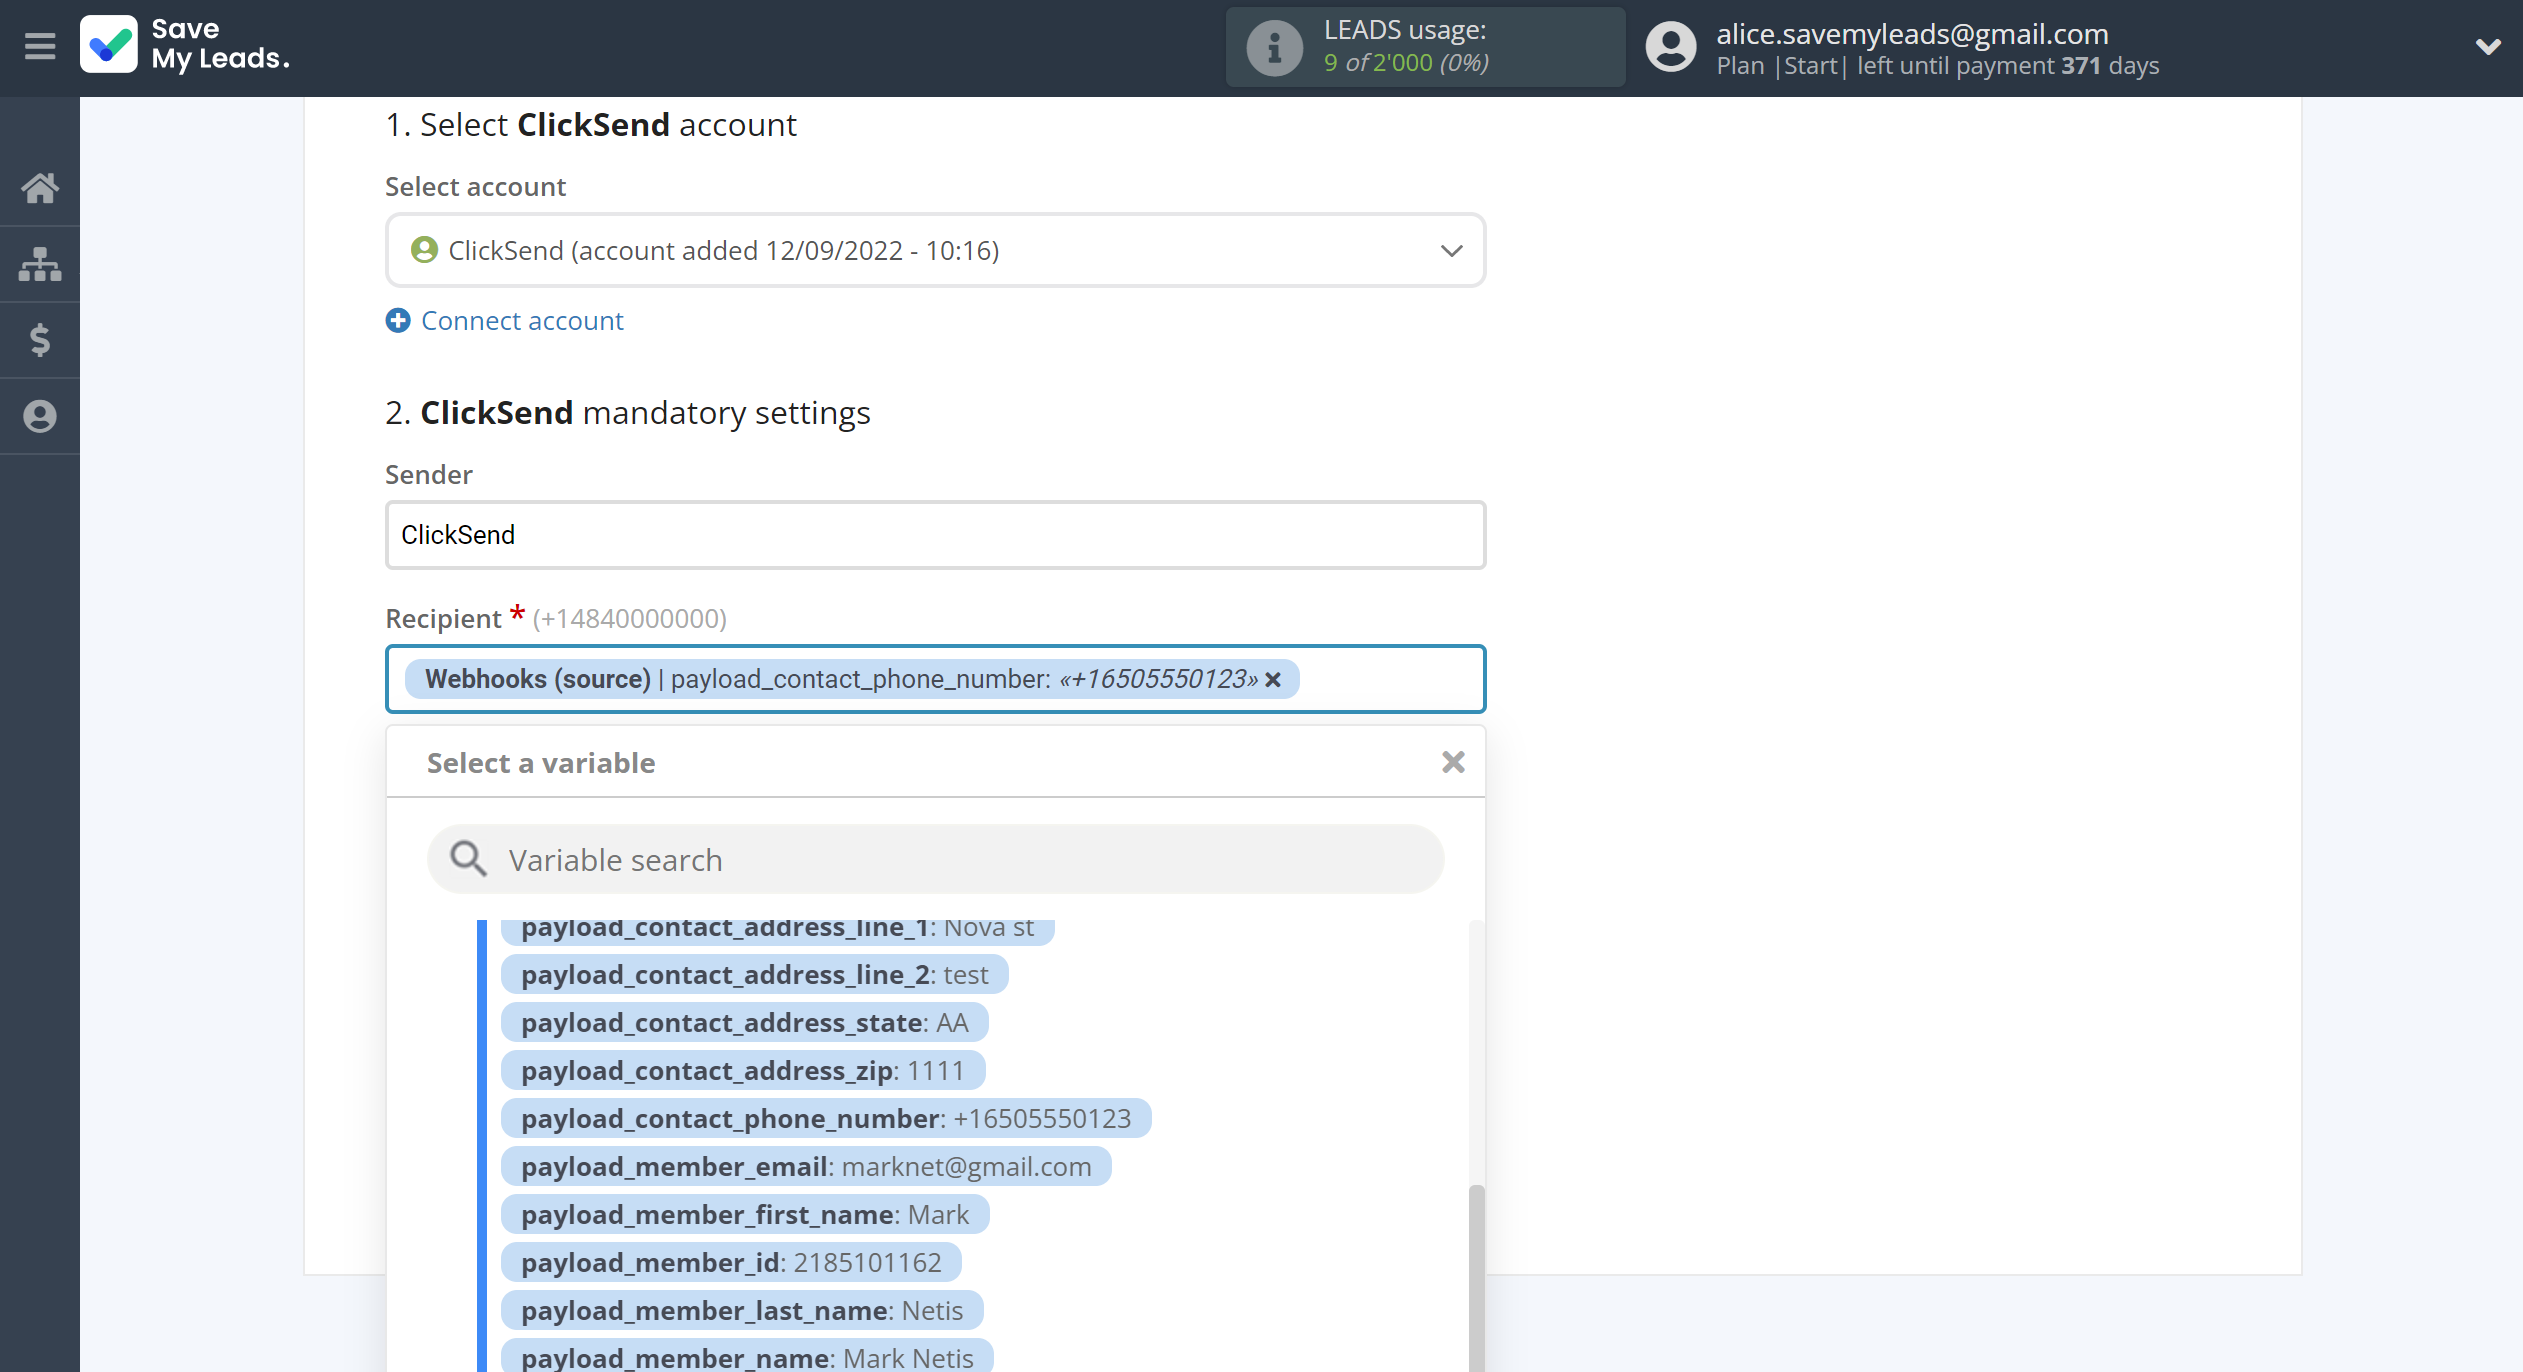
Task: Select variable payload_contact_phone_number
Action: (826, 1119)
